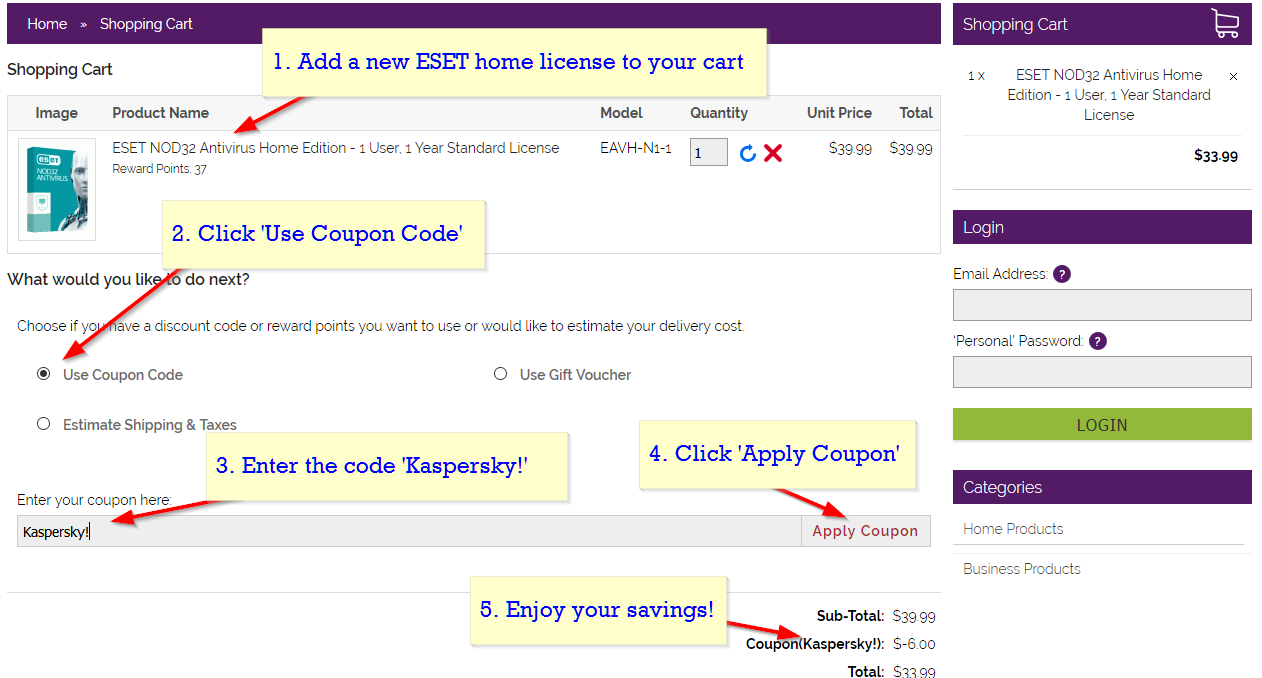
Task: Click the ESET NOD32 product box thumbnail
Action: click(x=57, y=189)
